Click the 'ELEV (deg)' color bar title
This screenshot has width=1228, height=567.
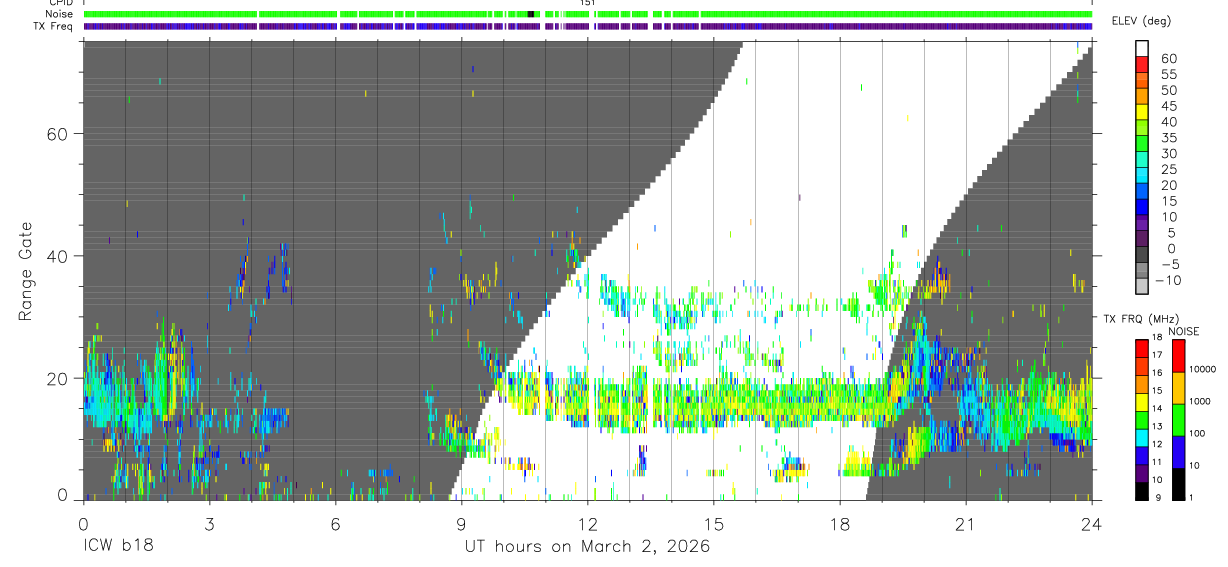pyautogui.click(x=1142, y=21)
